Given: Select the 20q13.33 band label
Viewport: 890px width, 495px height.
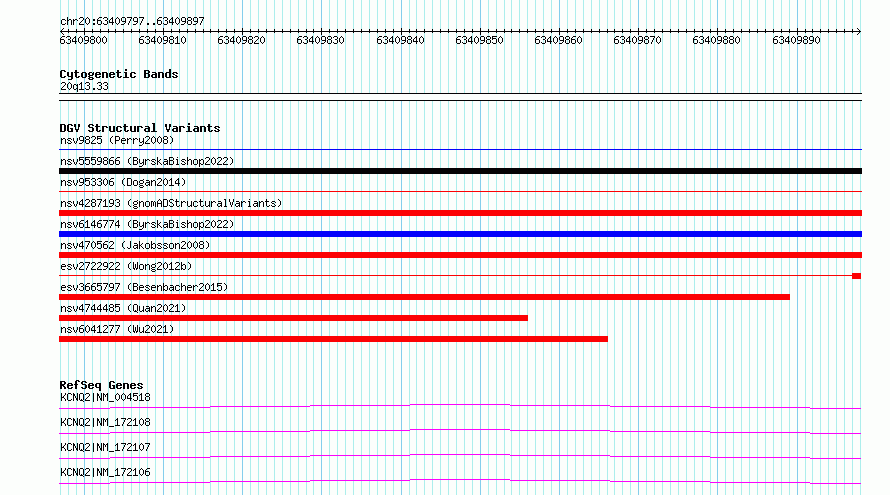Looking at the screenshot, I should pos(84,86).
